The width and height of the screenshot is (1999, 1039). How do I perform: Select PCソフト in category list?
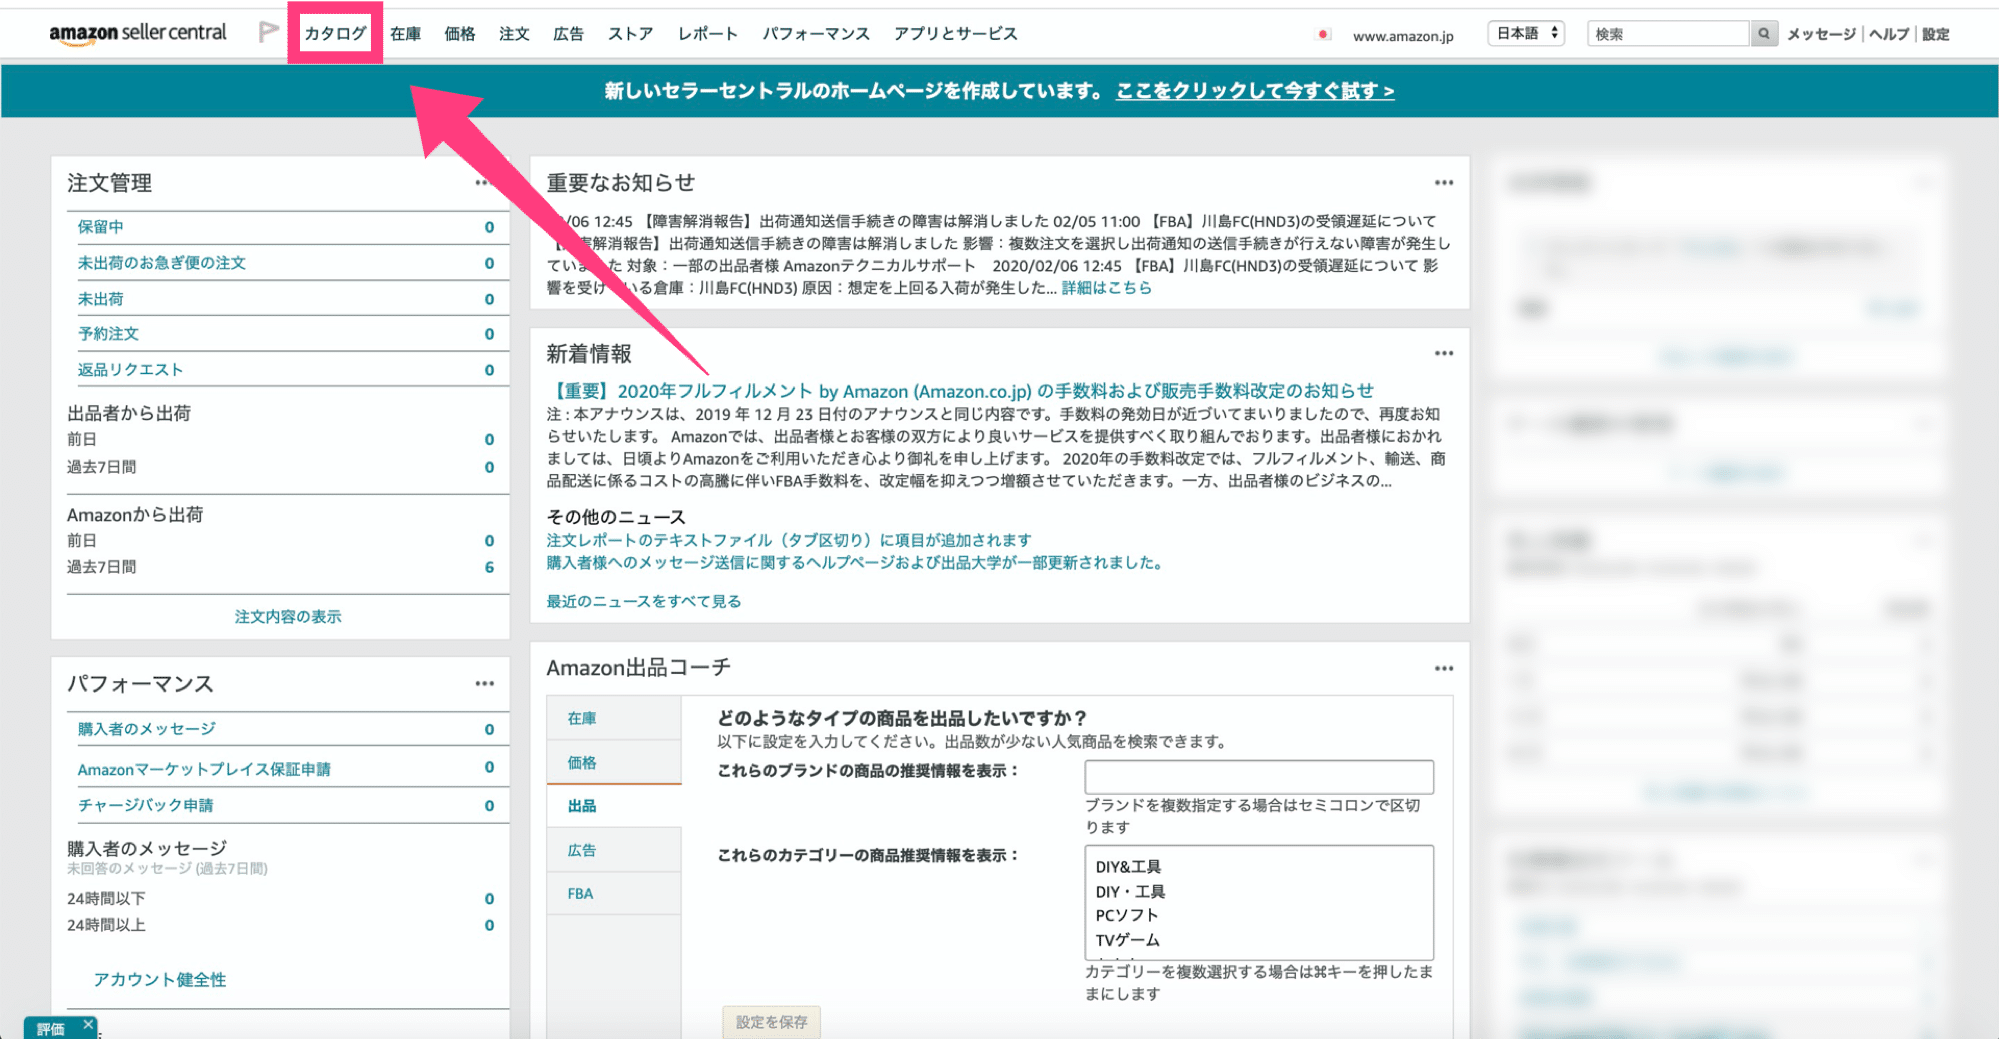pos(1127,915)
